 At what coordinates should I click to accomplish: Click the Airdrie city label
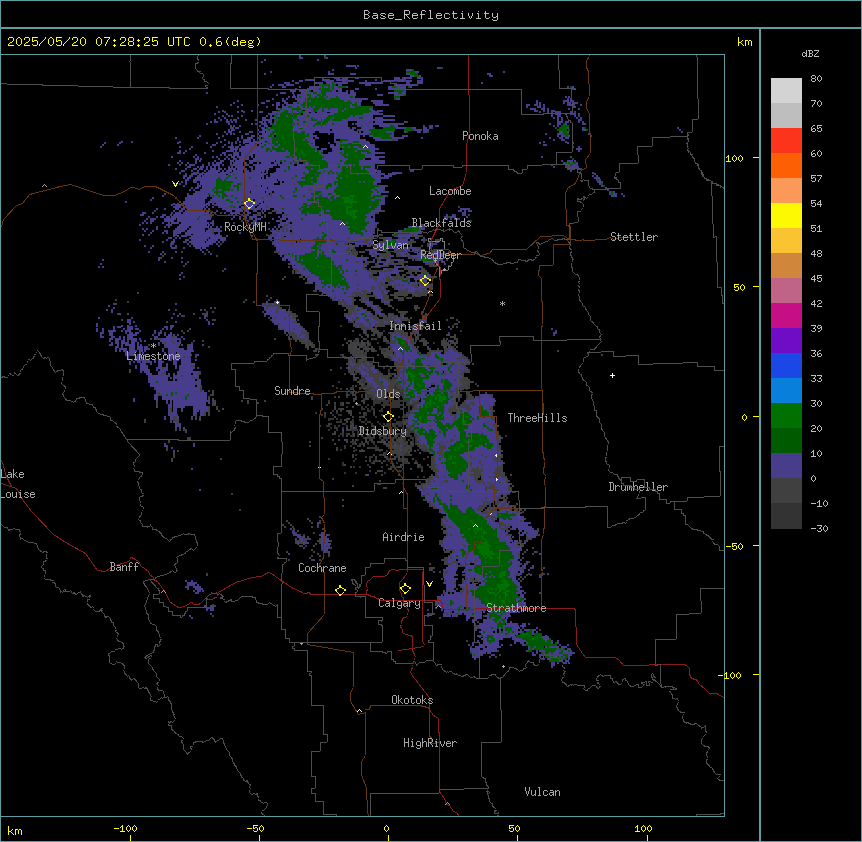click(x=404, y=537)
